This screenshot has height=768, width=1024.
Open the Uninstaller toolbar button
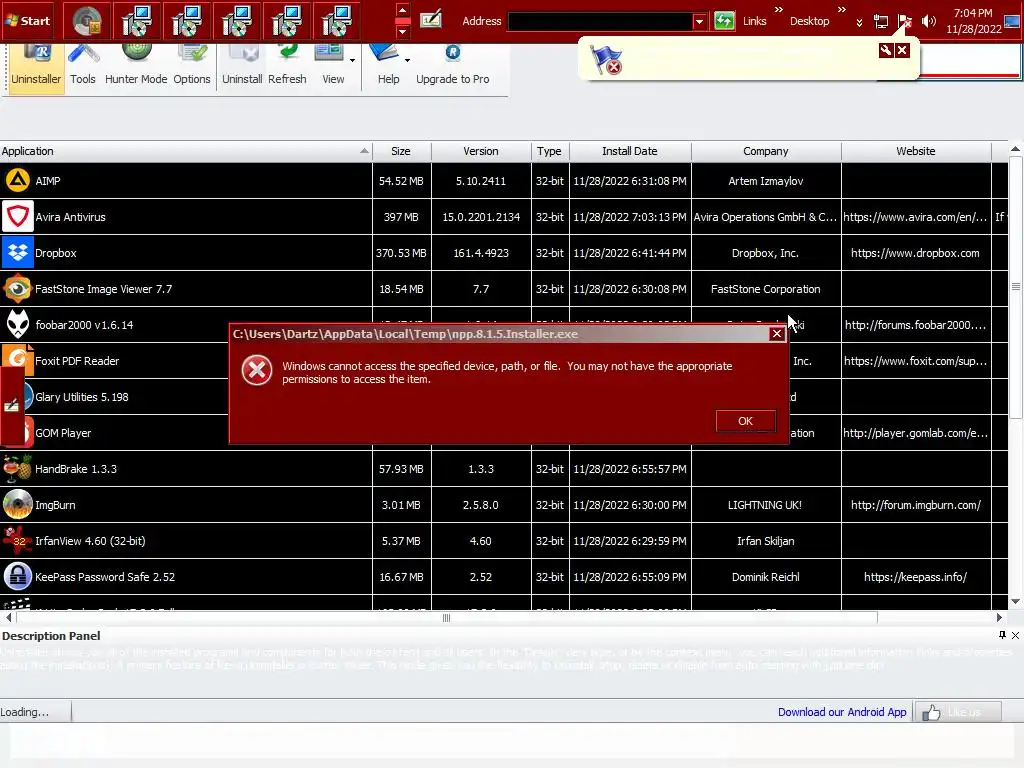click(x=36, y=68)
